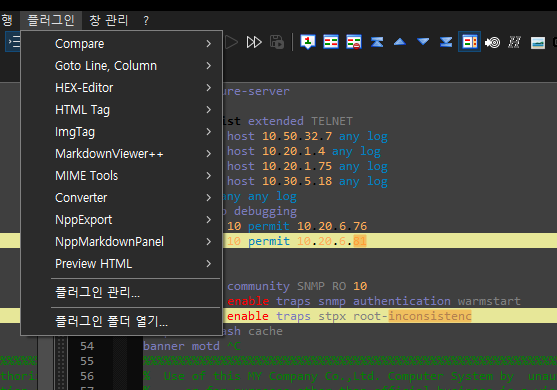Click highlighted 'stpx root-inconsistenc' text

point(395,316)
